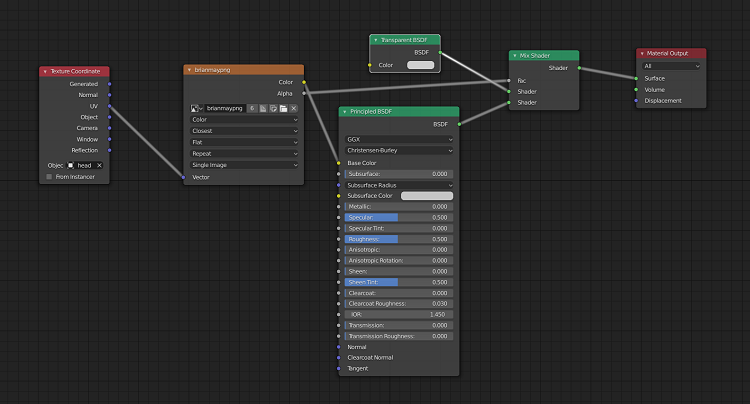Click the Transparent BSDF color swatch
This screenshot has width=750, height=404.
(420, 65)
